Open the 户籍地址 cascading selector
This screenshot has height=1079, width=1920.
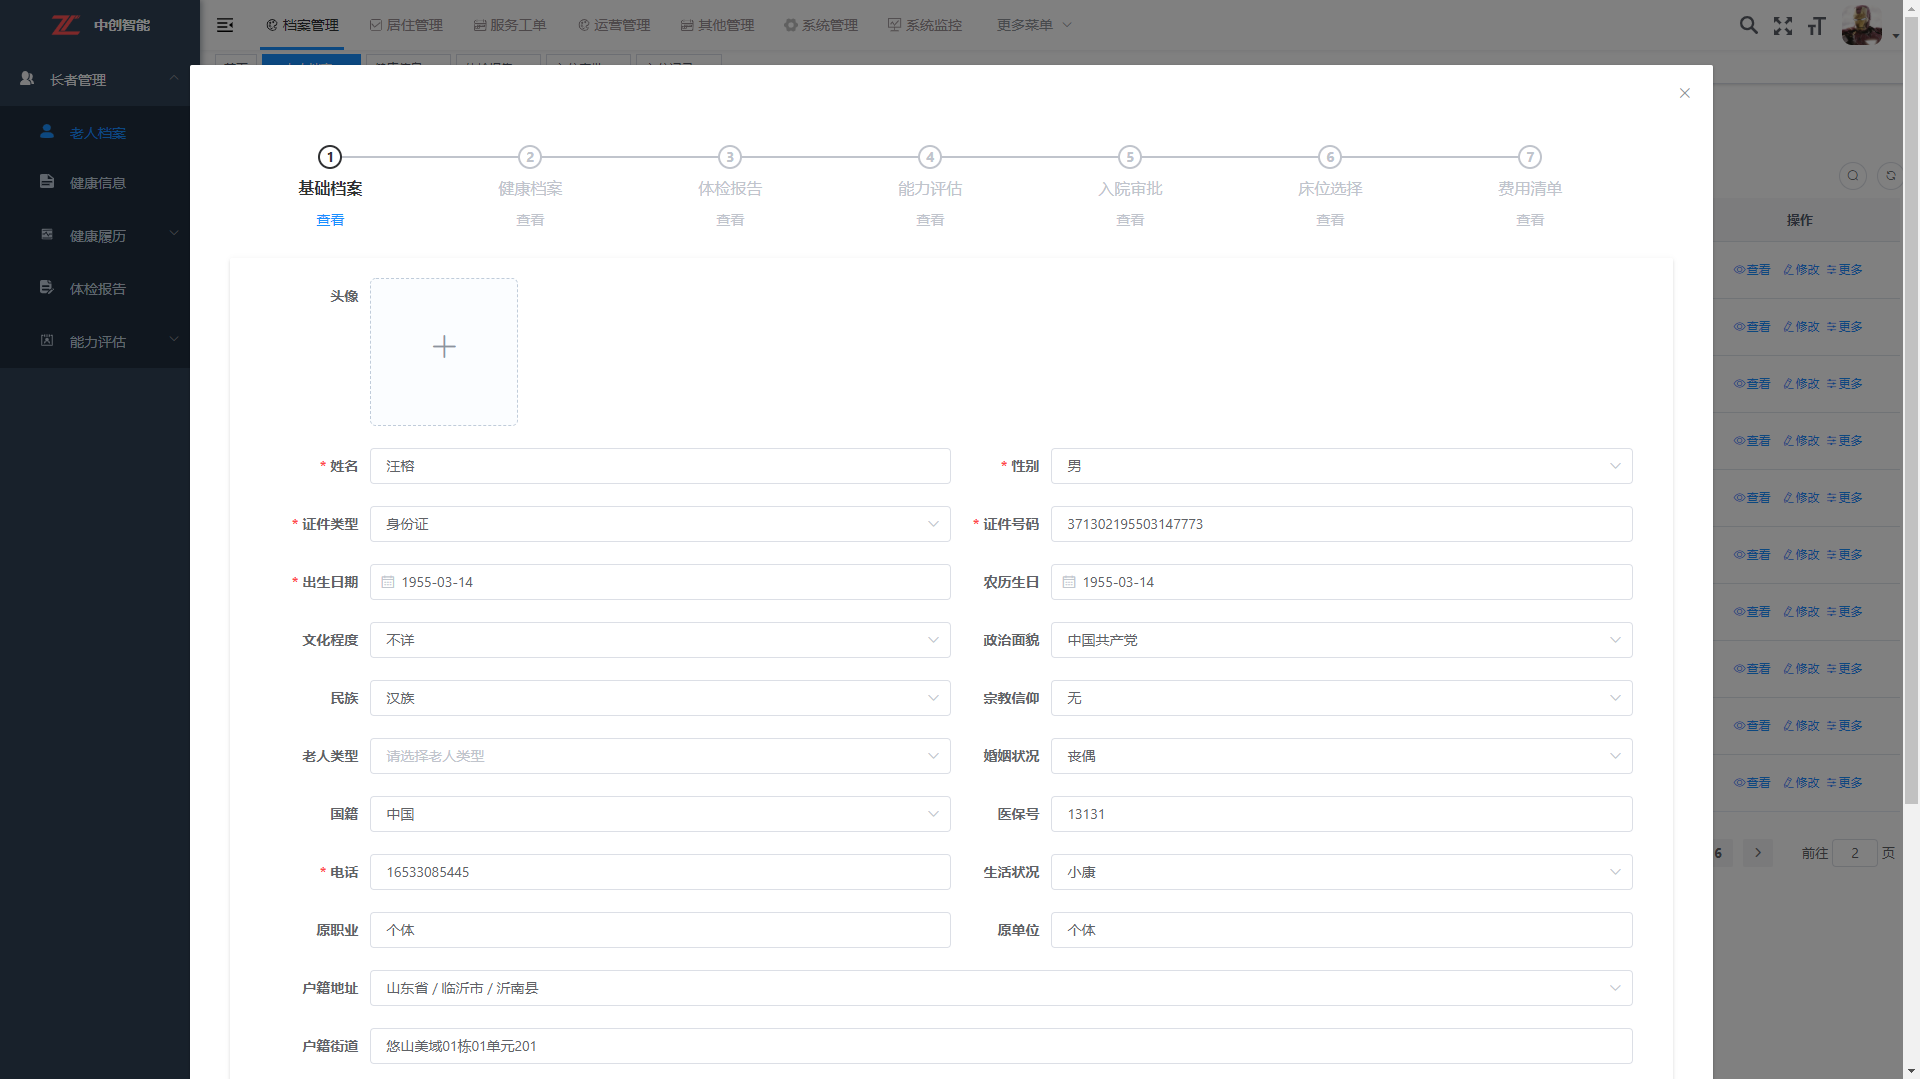[1000, 988]
